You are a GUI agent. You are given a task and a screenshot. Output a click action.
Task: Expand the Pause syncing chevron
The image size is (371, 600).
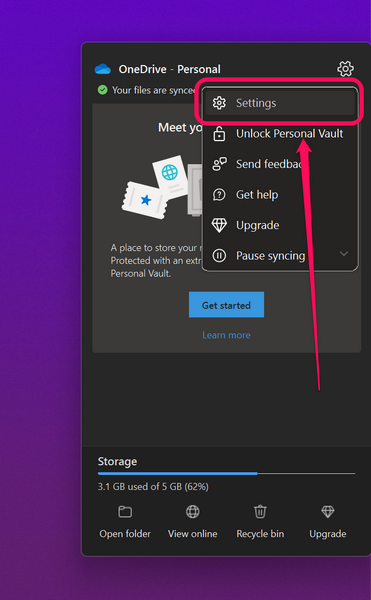[x=344, y=254]
